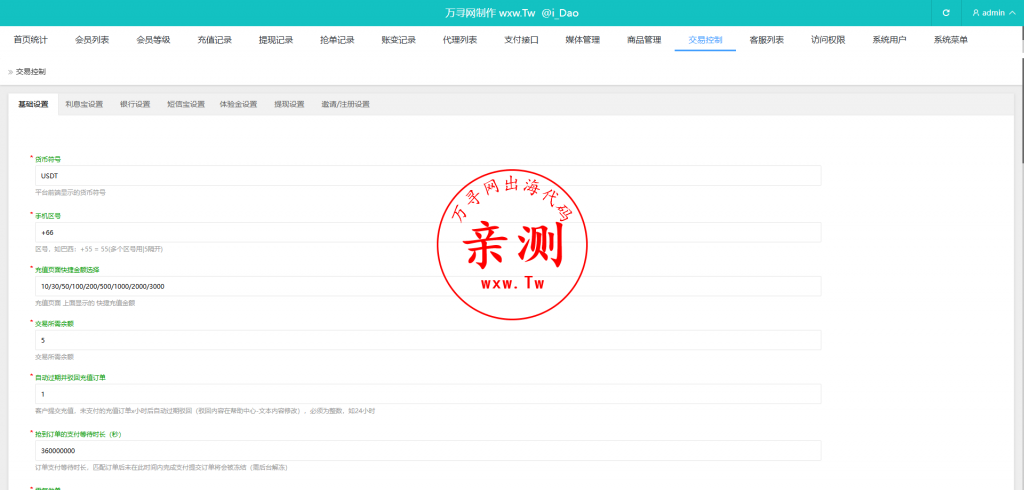Open 会员等级 menu item

pyautogui.click(x=153, y=40)
